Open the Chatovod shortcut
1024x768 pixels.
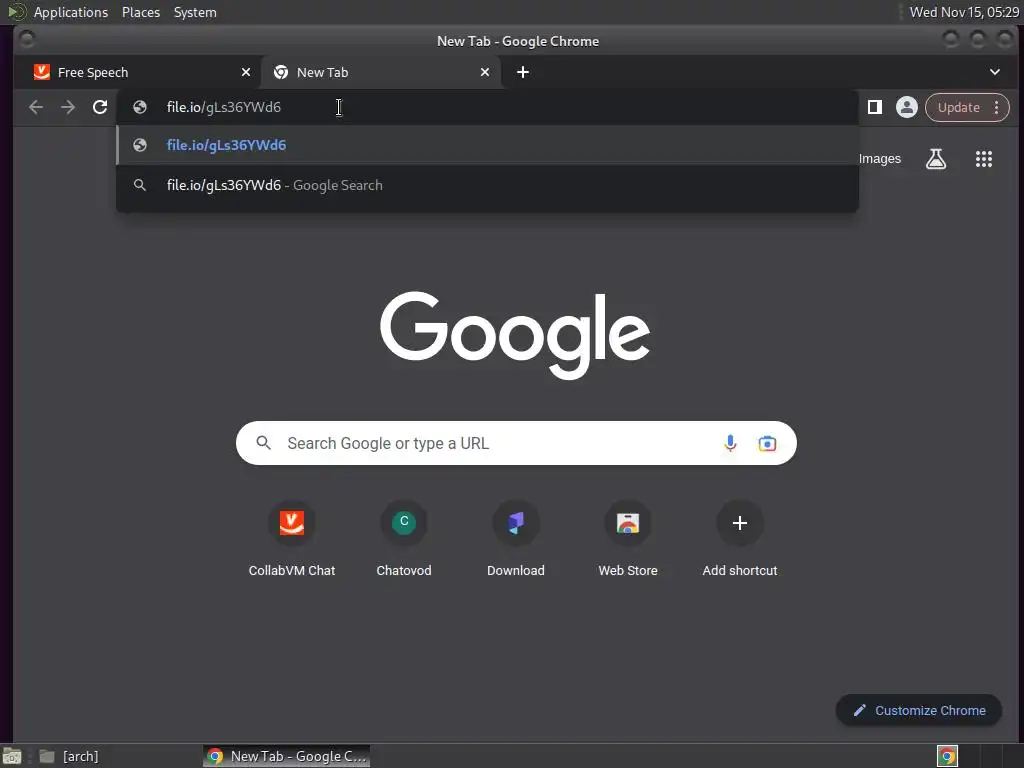(x=404, y=539)
